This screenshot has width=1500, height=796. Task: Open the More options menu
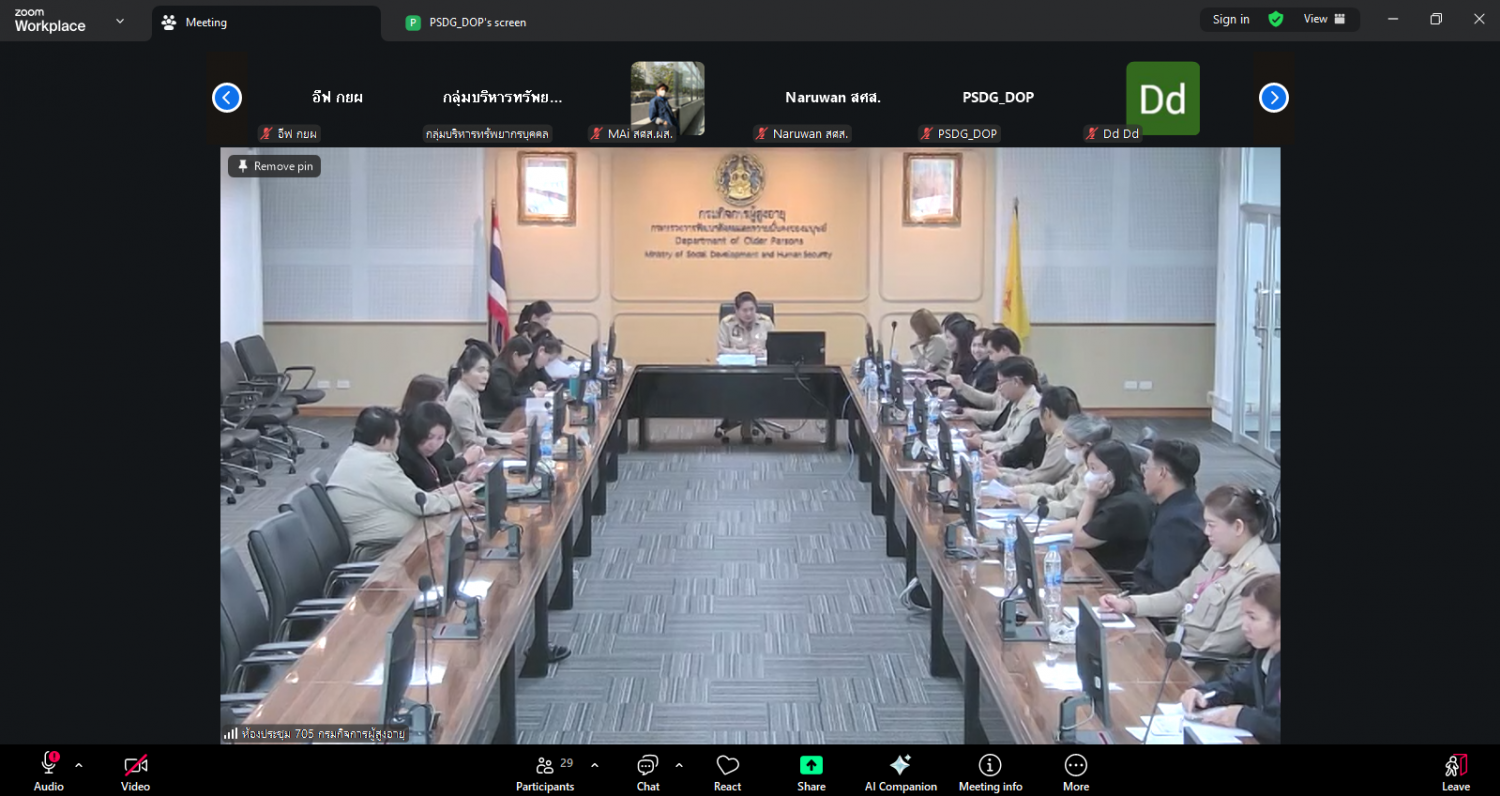1076,770
